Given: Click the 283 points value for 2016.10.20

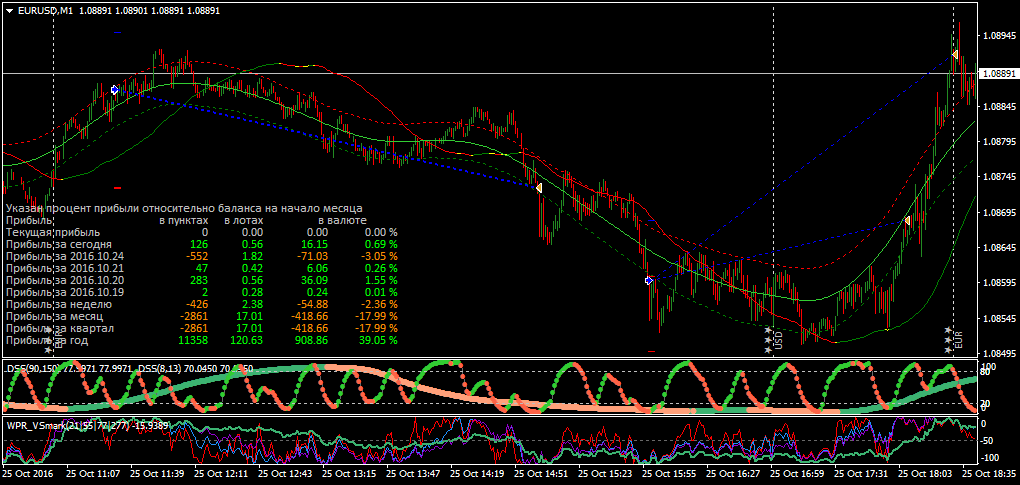Looking at the screenshot, I should pos(198,280).
